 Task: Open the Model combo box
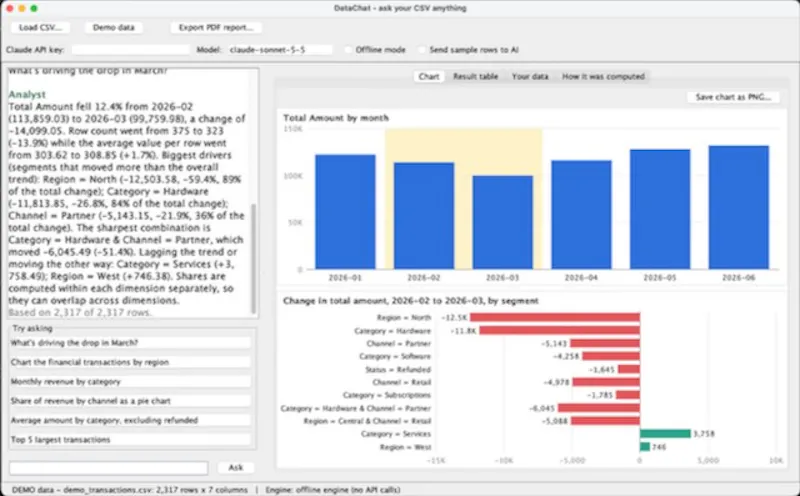[280, 49]
